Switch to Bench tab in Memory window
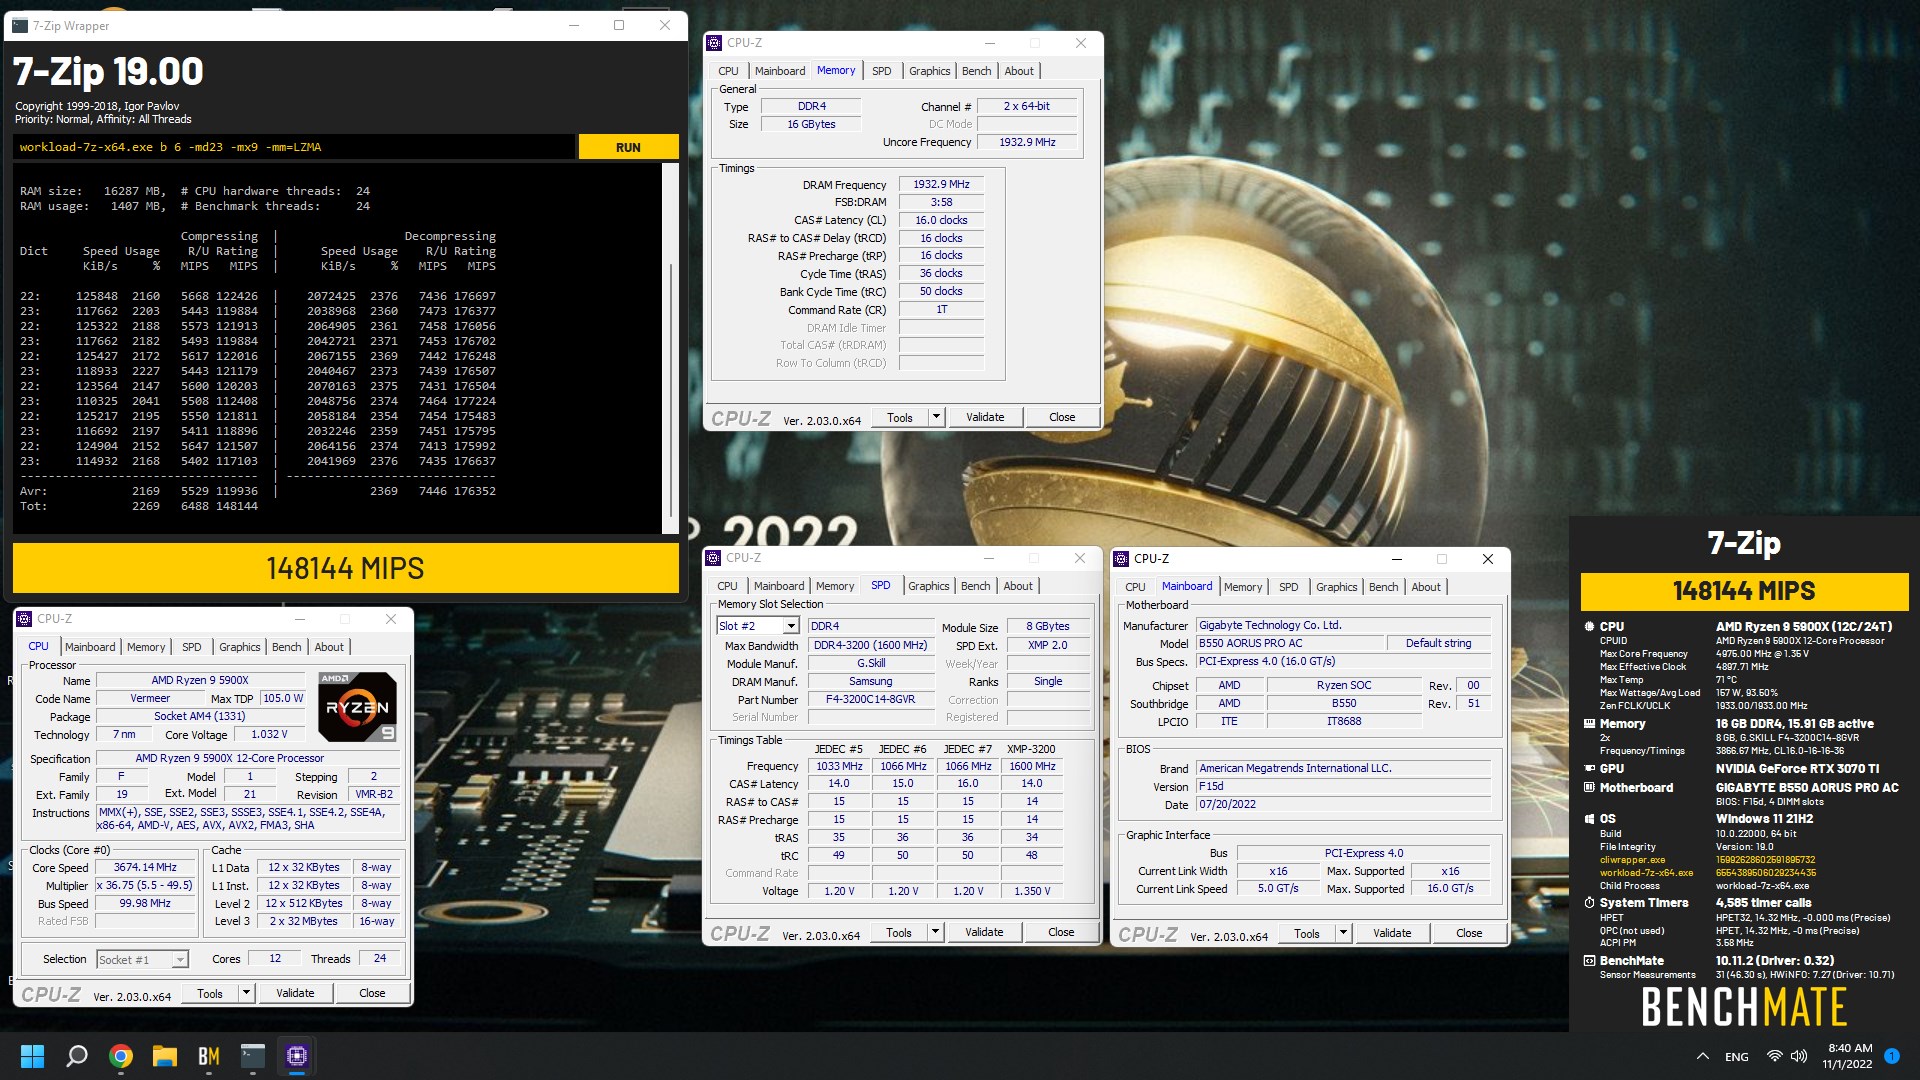 [976, 71]
